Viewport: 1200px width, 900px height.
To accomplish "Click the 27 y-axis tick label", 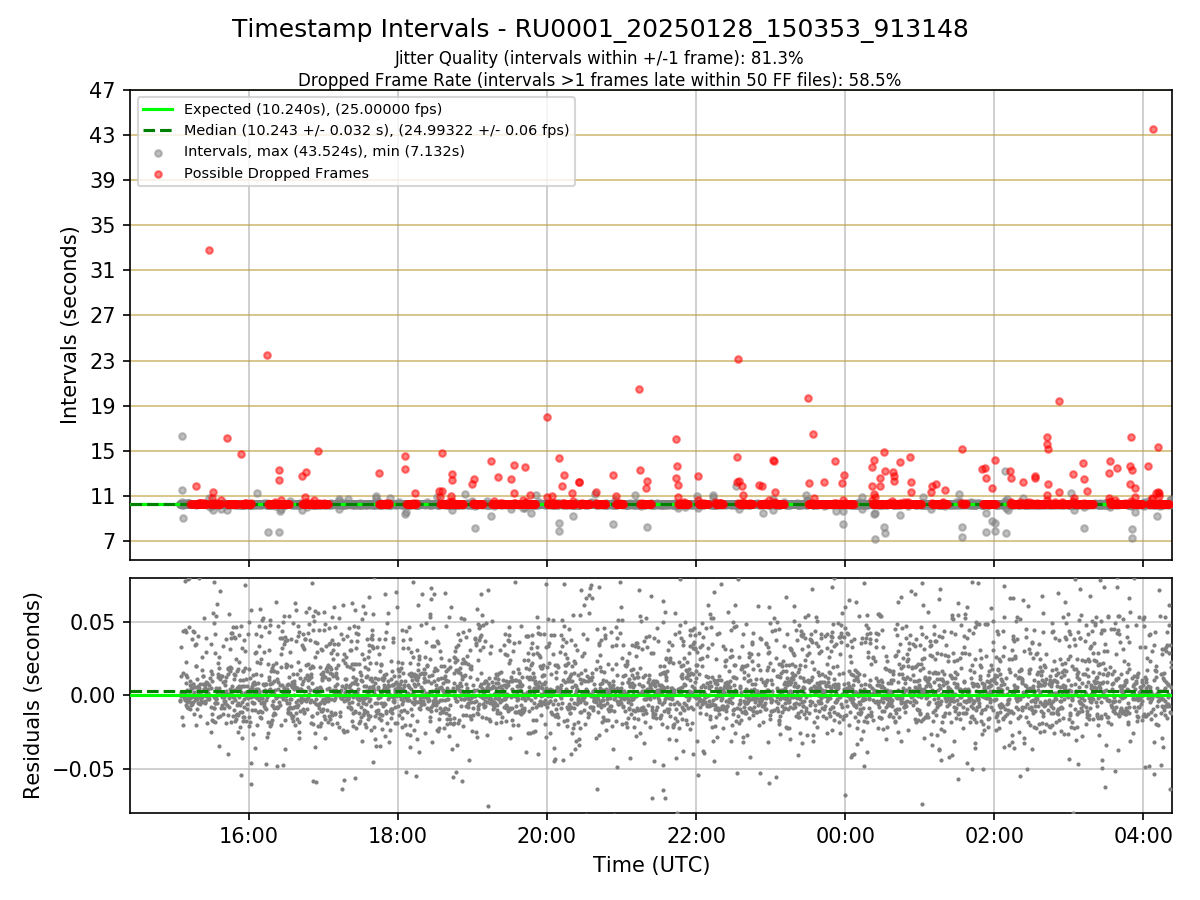I will pyautogui.click(x=103, y=315).
